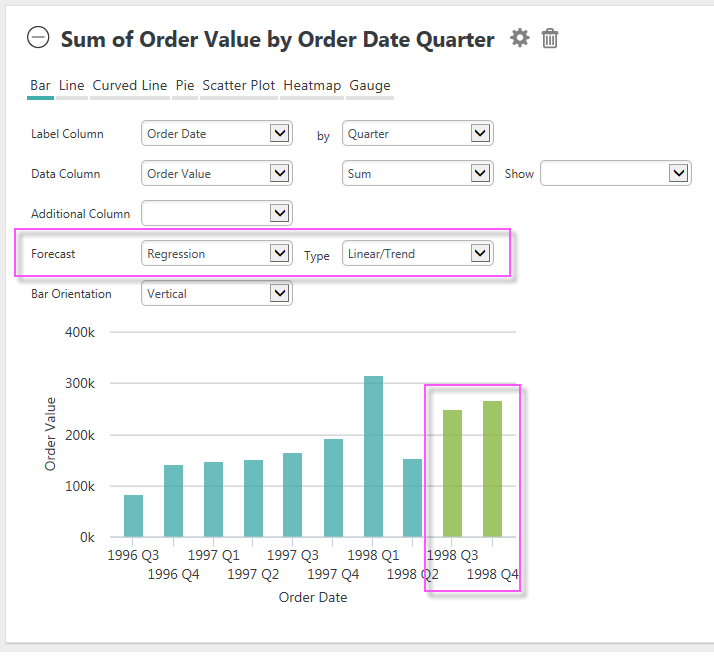
Task: Select the Gauge chart tab
Action: [x=370, y=86]
